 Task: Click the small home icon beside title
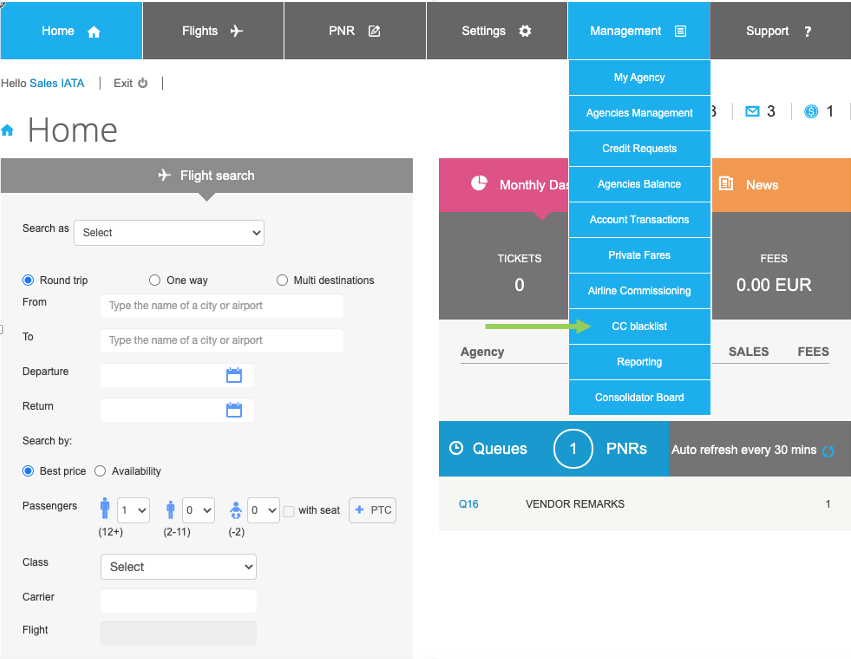[8, 130]
